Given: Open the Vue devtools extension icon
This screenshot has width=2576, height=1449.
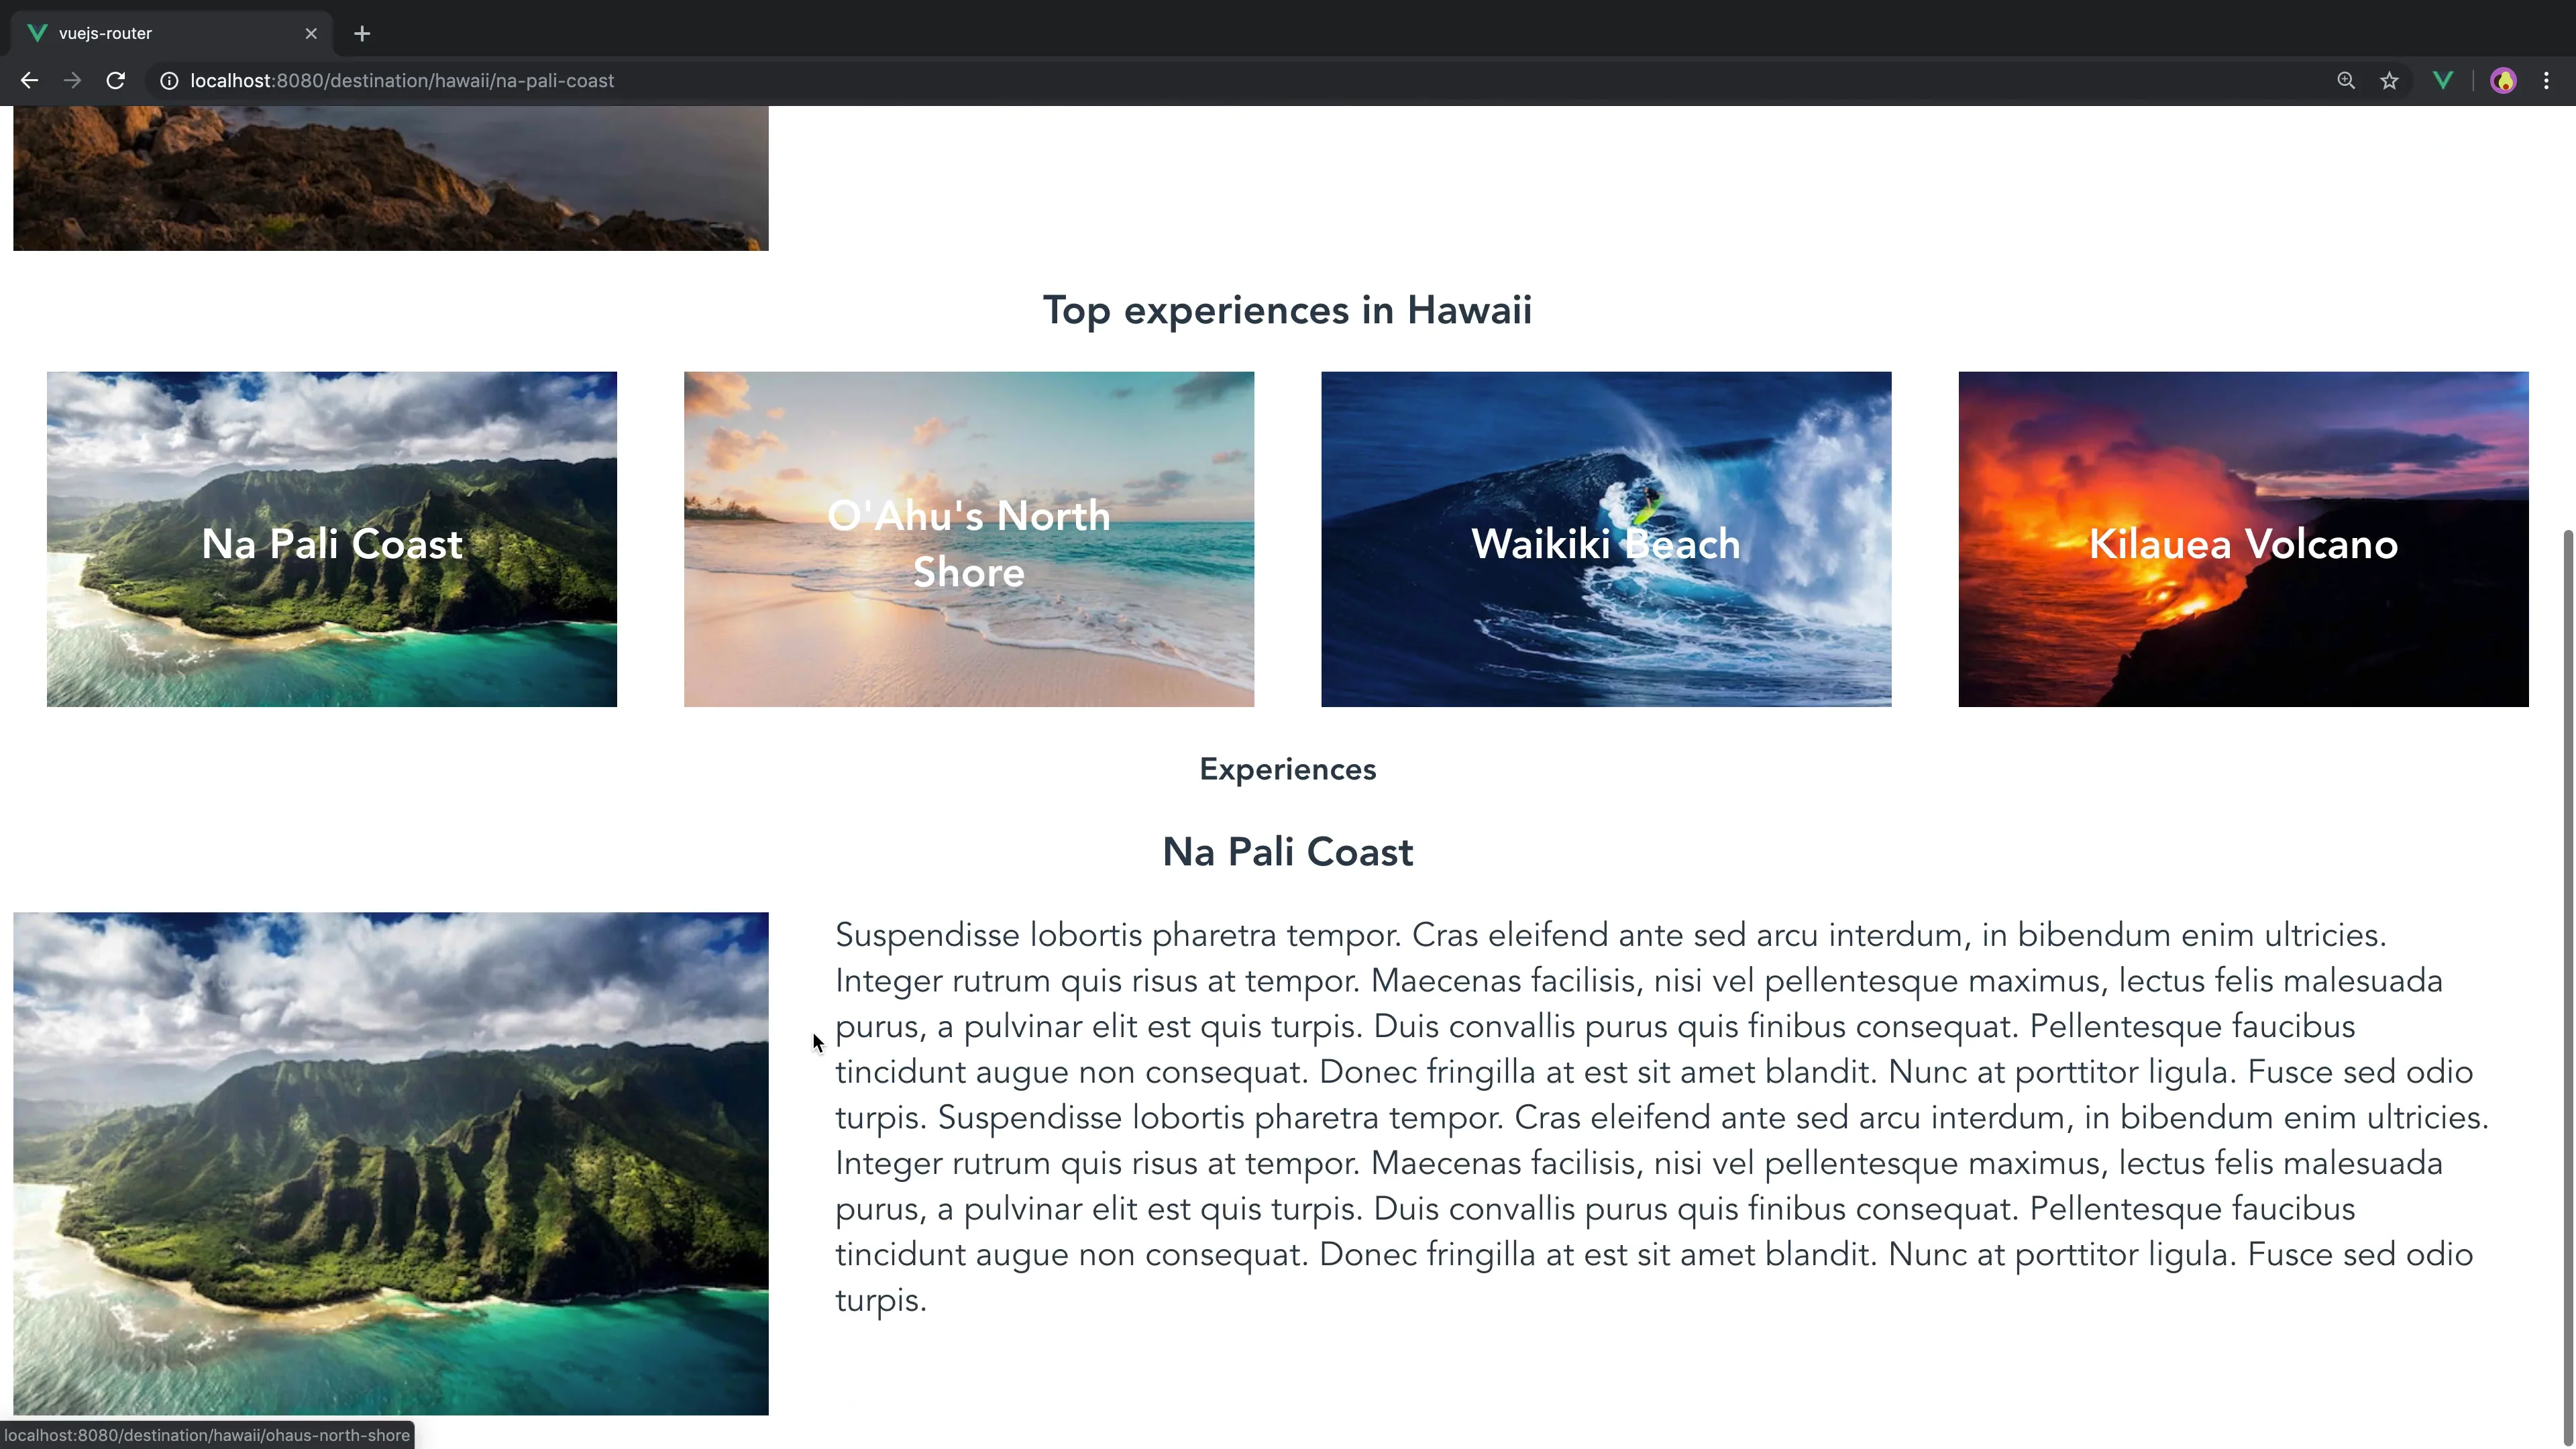Looking at the screenshot, I should 2443,81.
